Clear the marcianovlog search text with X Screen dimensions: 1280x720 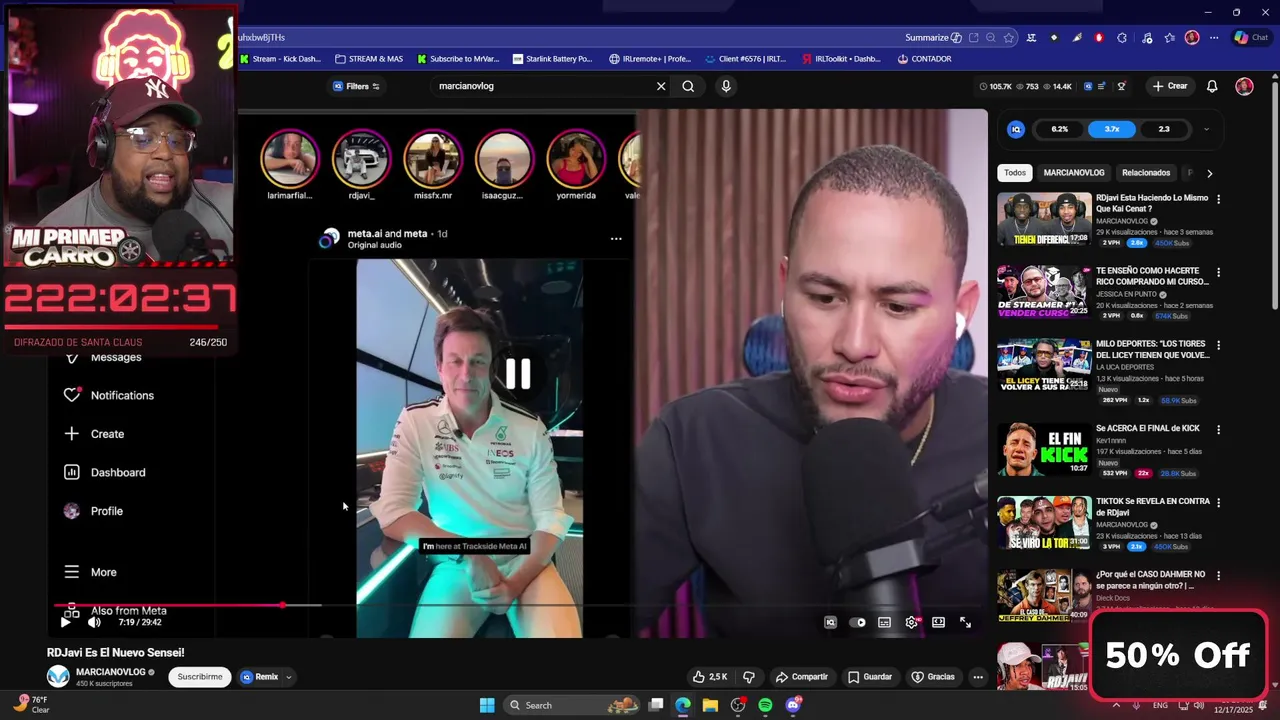(x=661, y=86)
